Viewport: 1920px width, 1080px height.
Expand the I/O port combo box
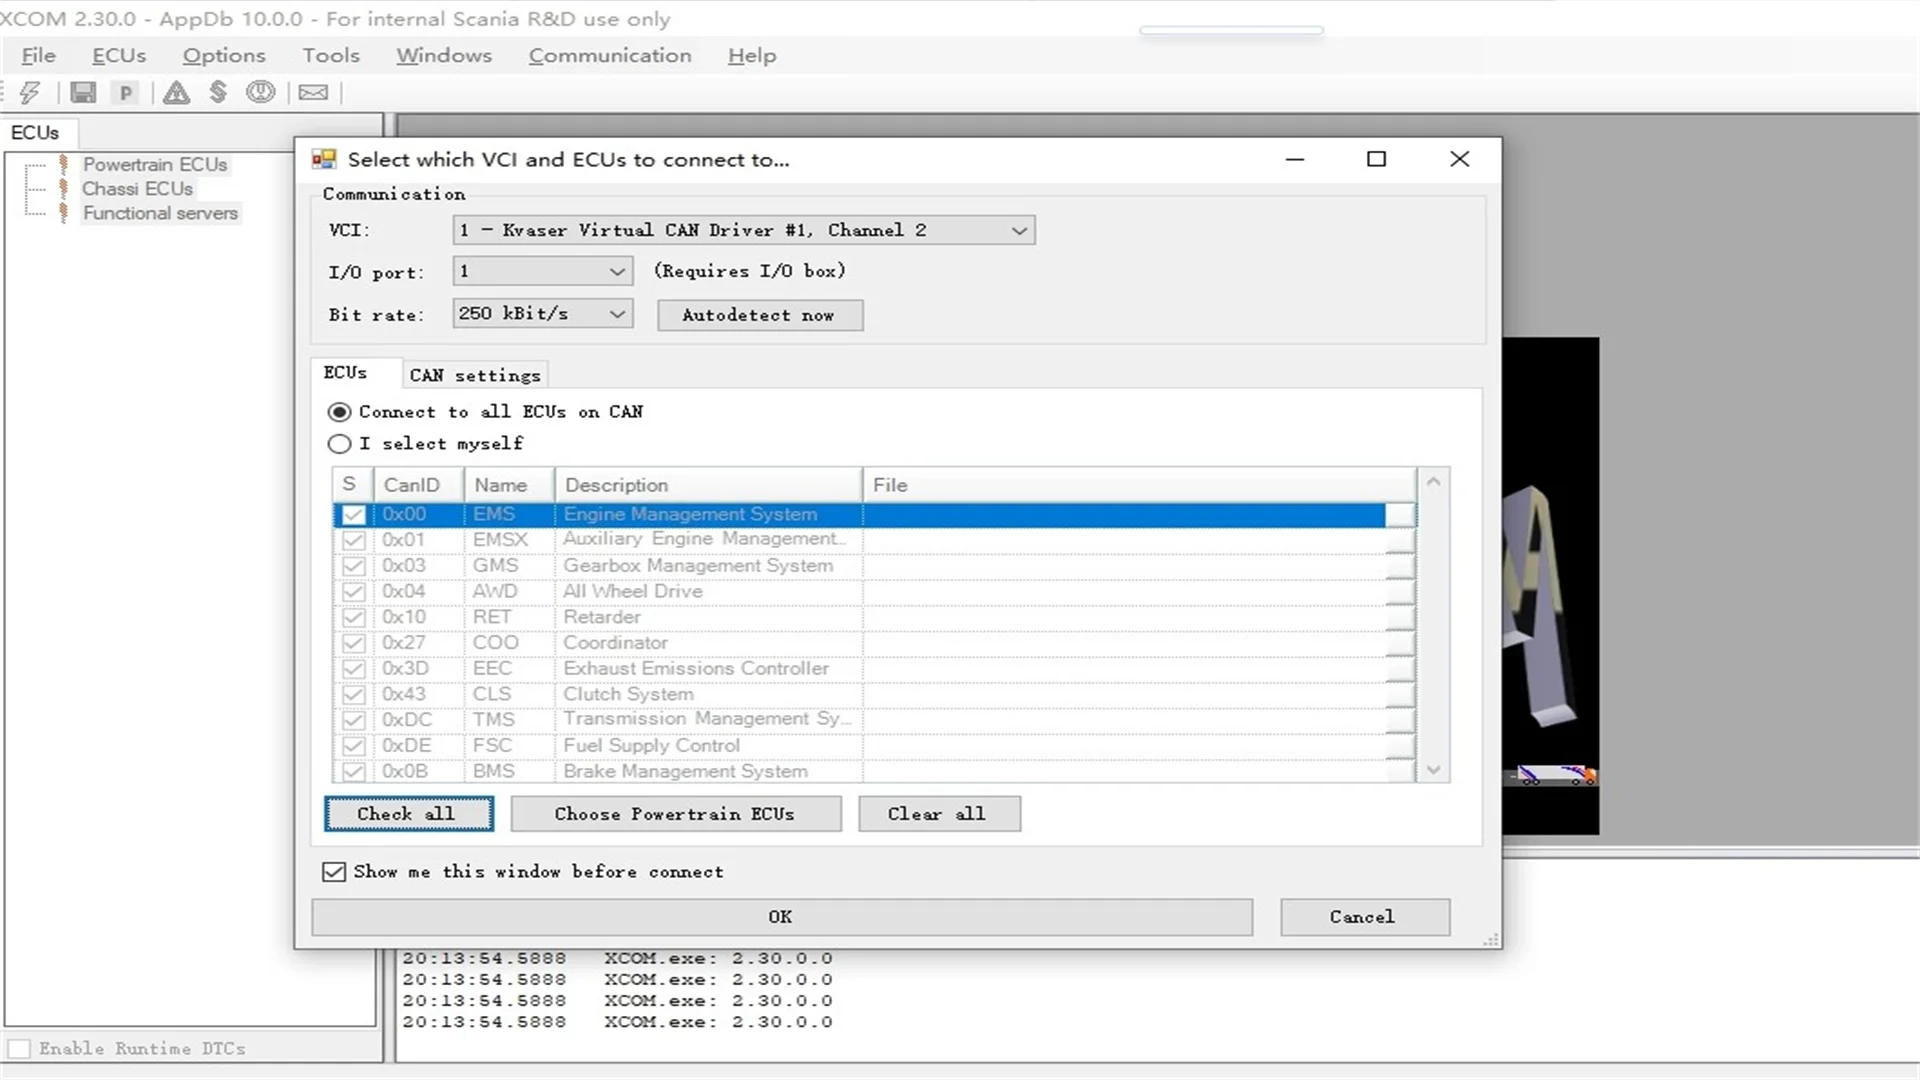coord(617,272)
